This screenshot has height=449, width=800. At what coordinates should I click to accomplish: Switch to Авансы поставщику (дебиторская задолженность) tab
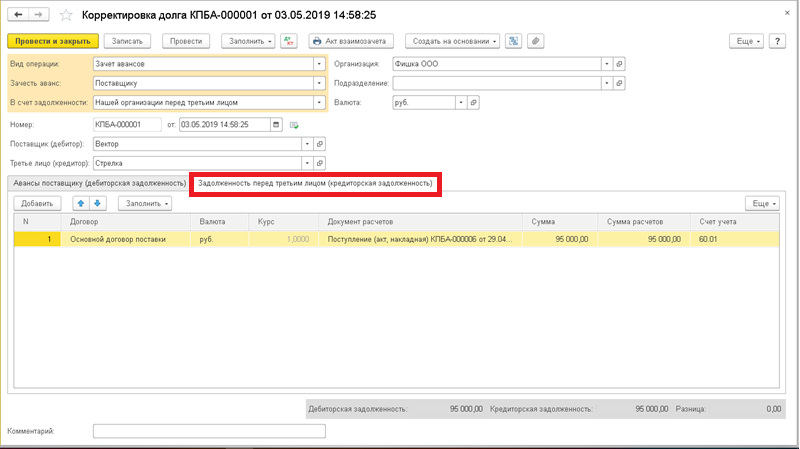pos(99,183)
